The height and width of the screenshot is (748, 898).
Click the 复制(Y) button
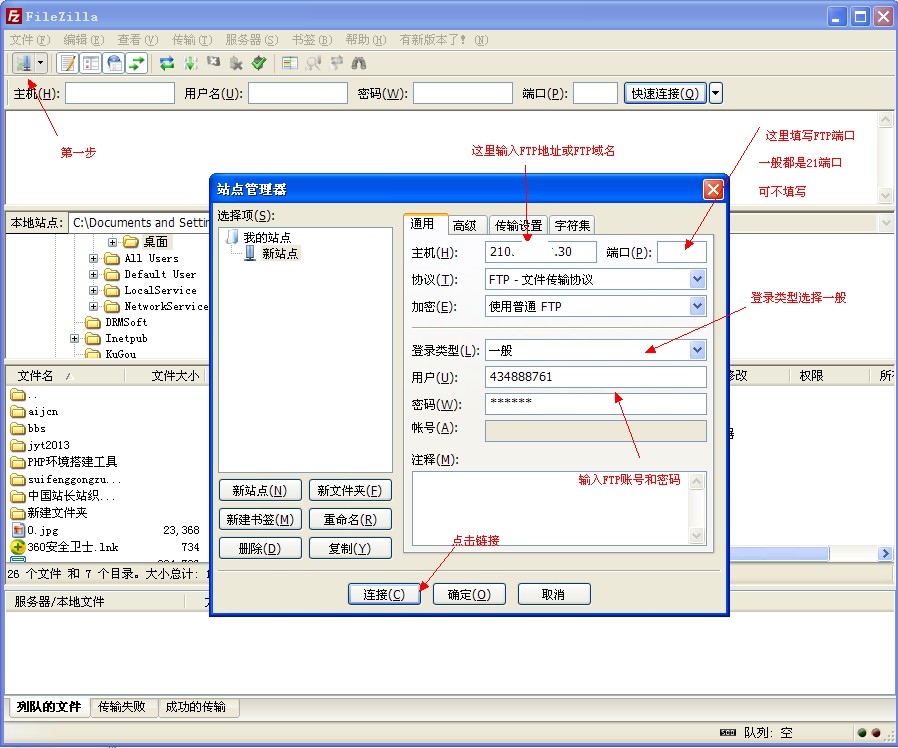click(350, 548)
